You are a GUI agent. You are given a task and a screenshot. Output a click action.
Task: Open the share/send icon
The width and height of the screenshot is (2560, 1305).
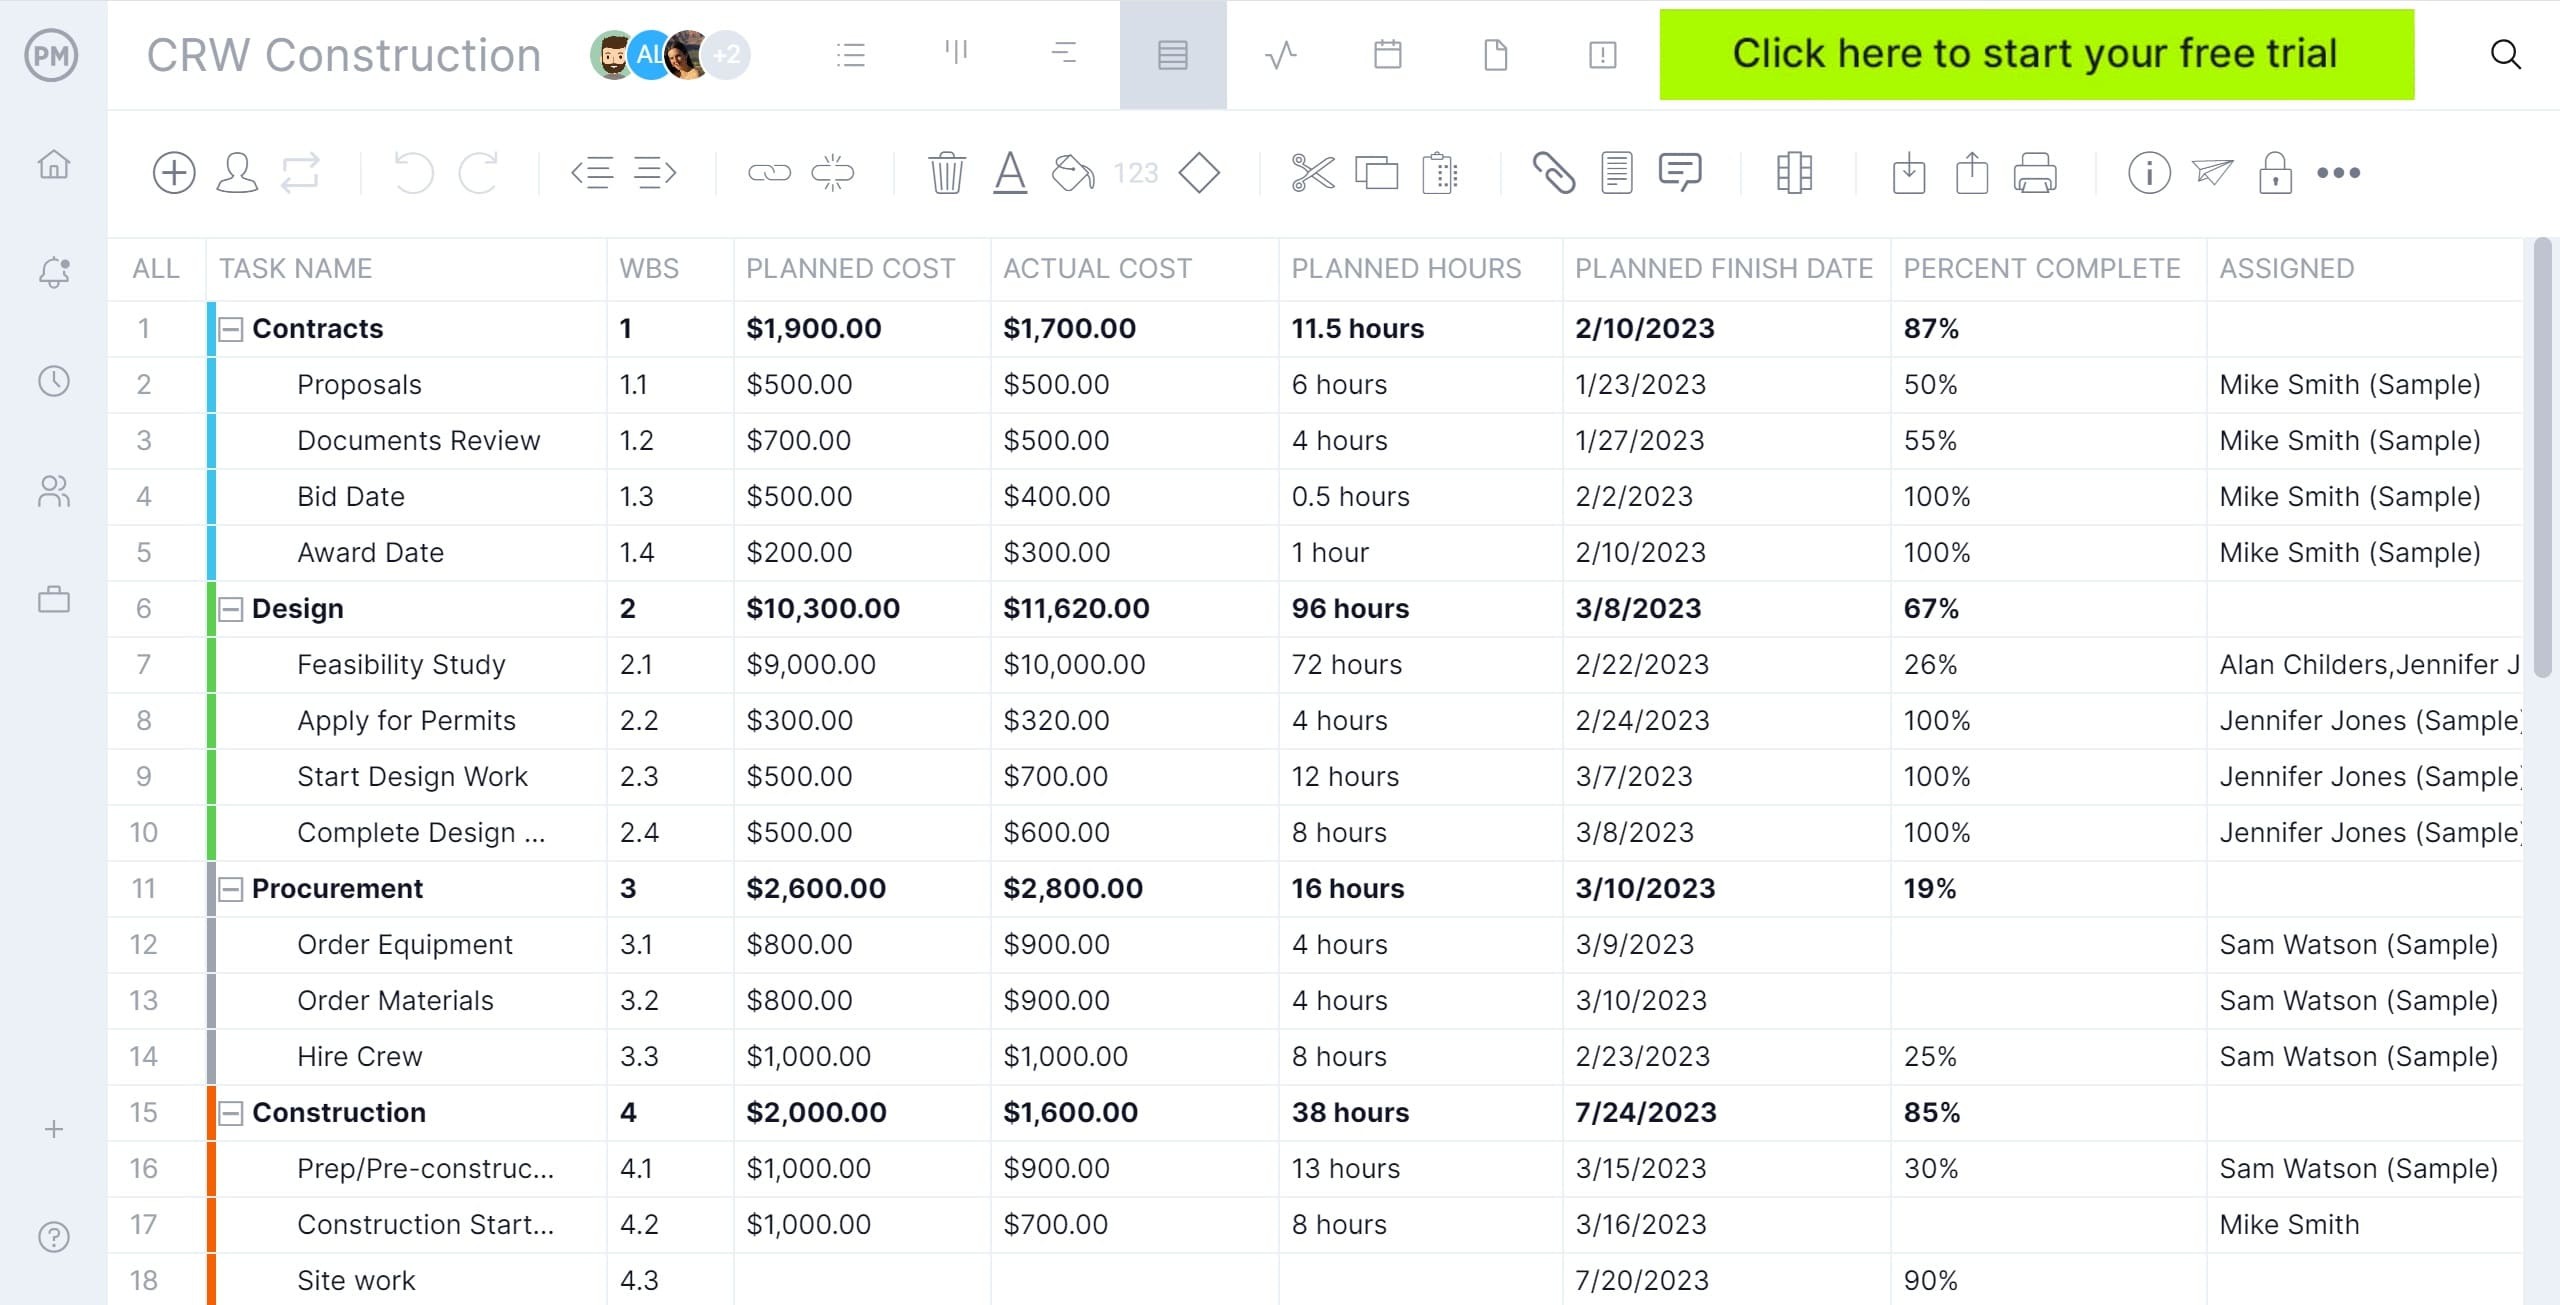coord(2212,171)
